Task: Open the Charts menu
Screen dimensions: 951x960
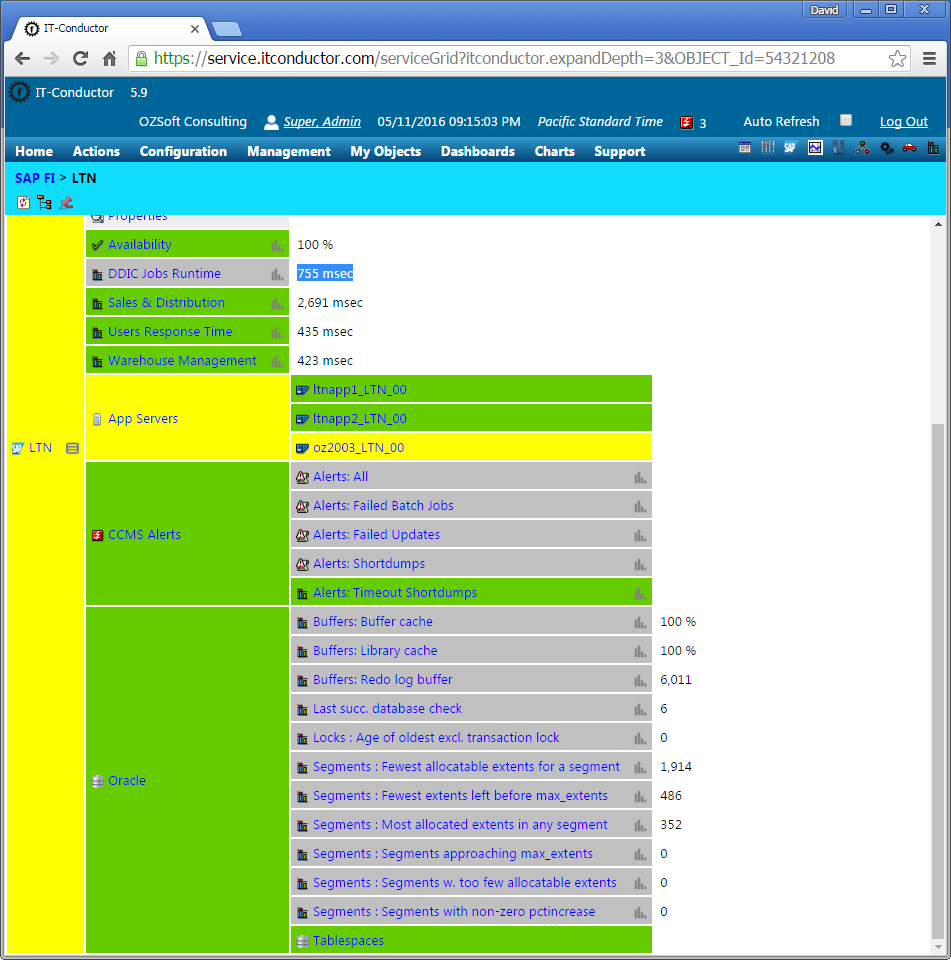Action: click(554, 151)
